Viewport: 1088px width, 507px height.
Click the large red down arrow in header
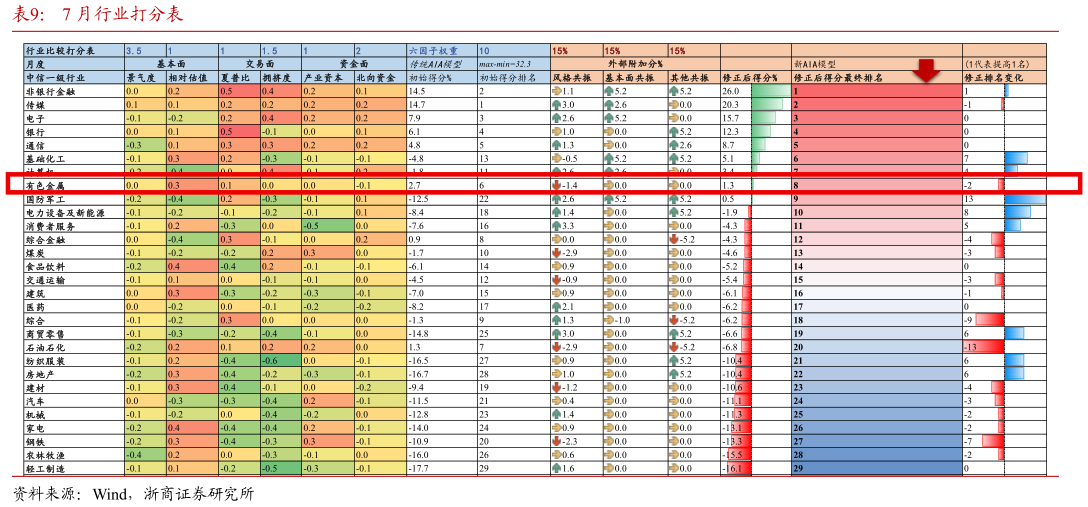[926, 70]
